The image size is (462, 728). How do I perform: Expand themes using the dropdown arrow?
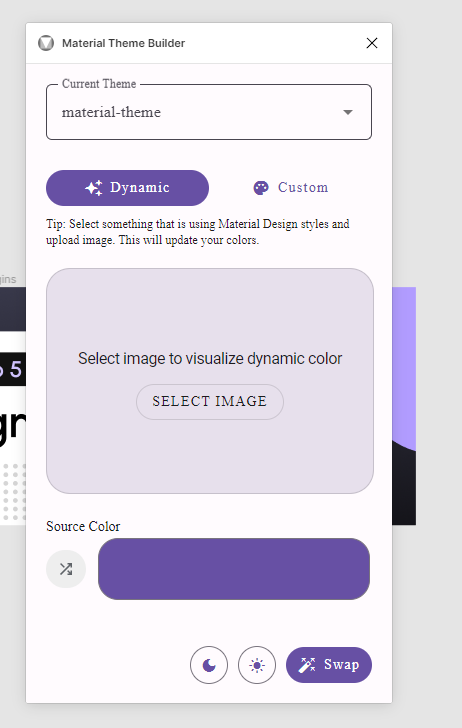(x=348, y=112)
